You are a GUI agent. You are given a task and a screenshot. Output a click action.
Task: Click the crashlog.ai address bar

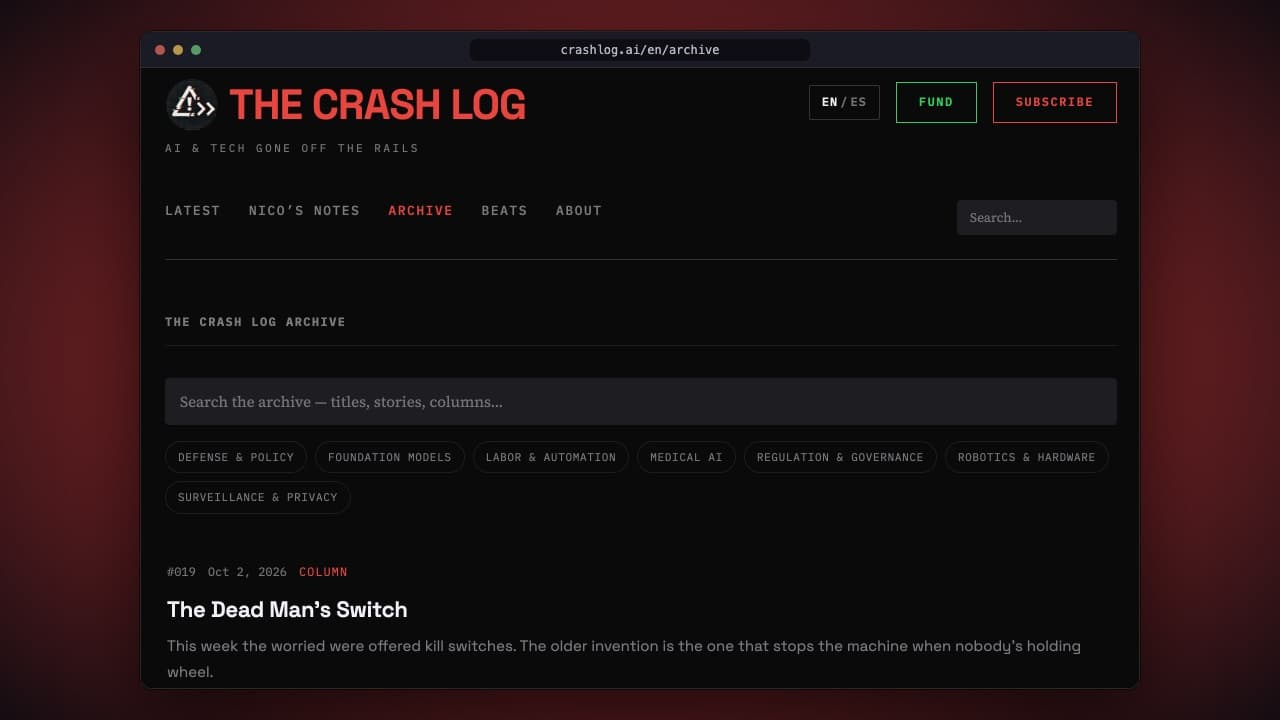pos(640,50)
